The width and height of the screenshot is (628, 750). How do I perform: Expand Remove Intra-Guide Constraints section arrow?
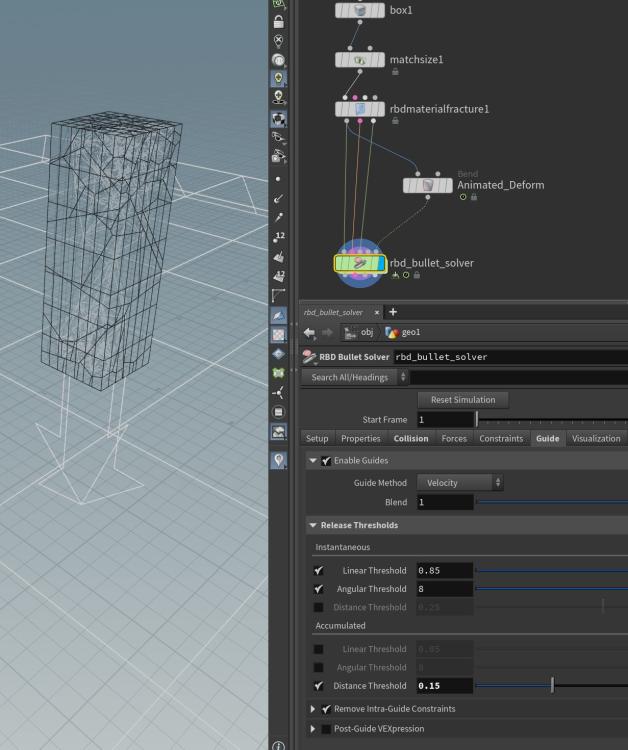313,709
